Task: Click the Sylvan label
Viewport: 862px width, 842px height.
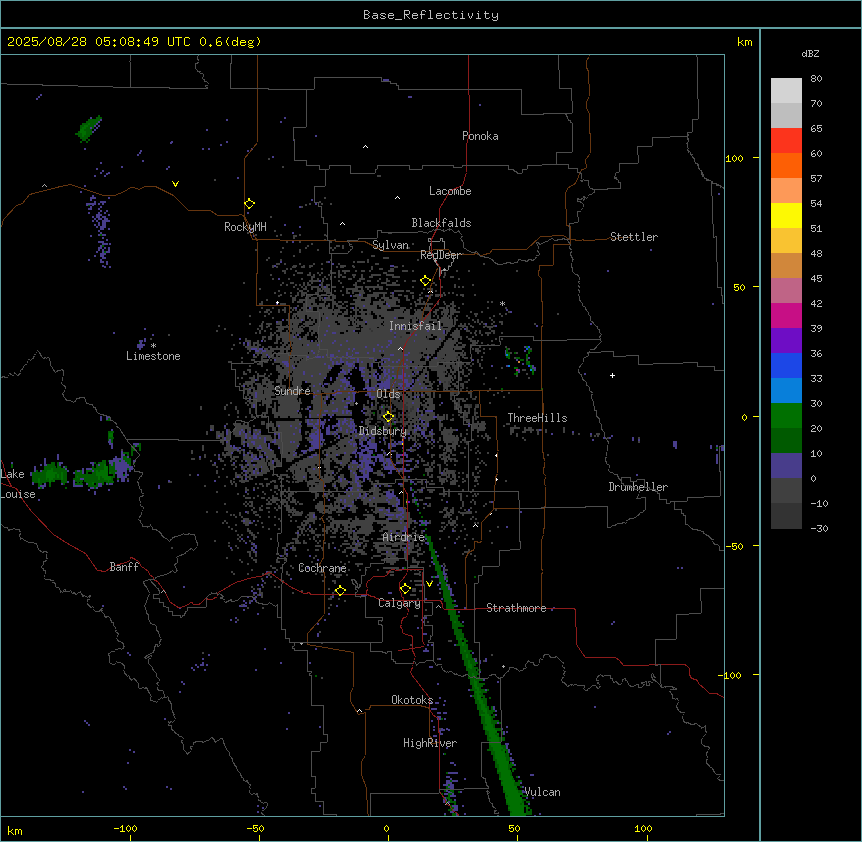Action: (390, 245)
